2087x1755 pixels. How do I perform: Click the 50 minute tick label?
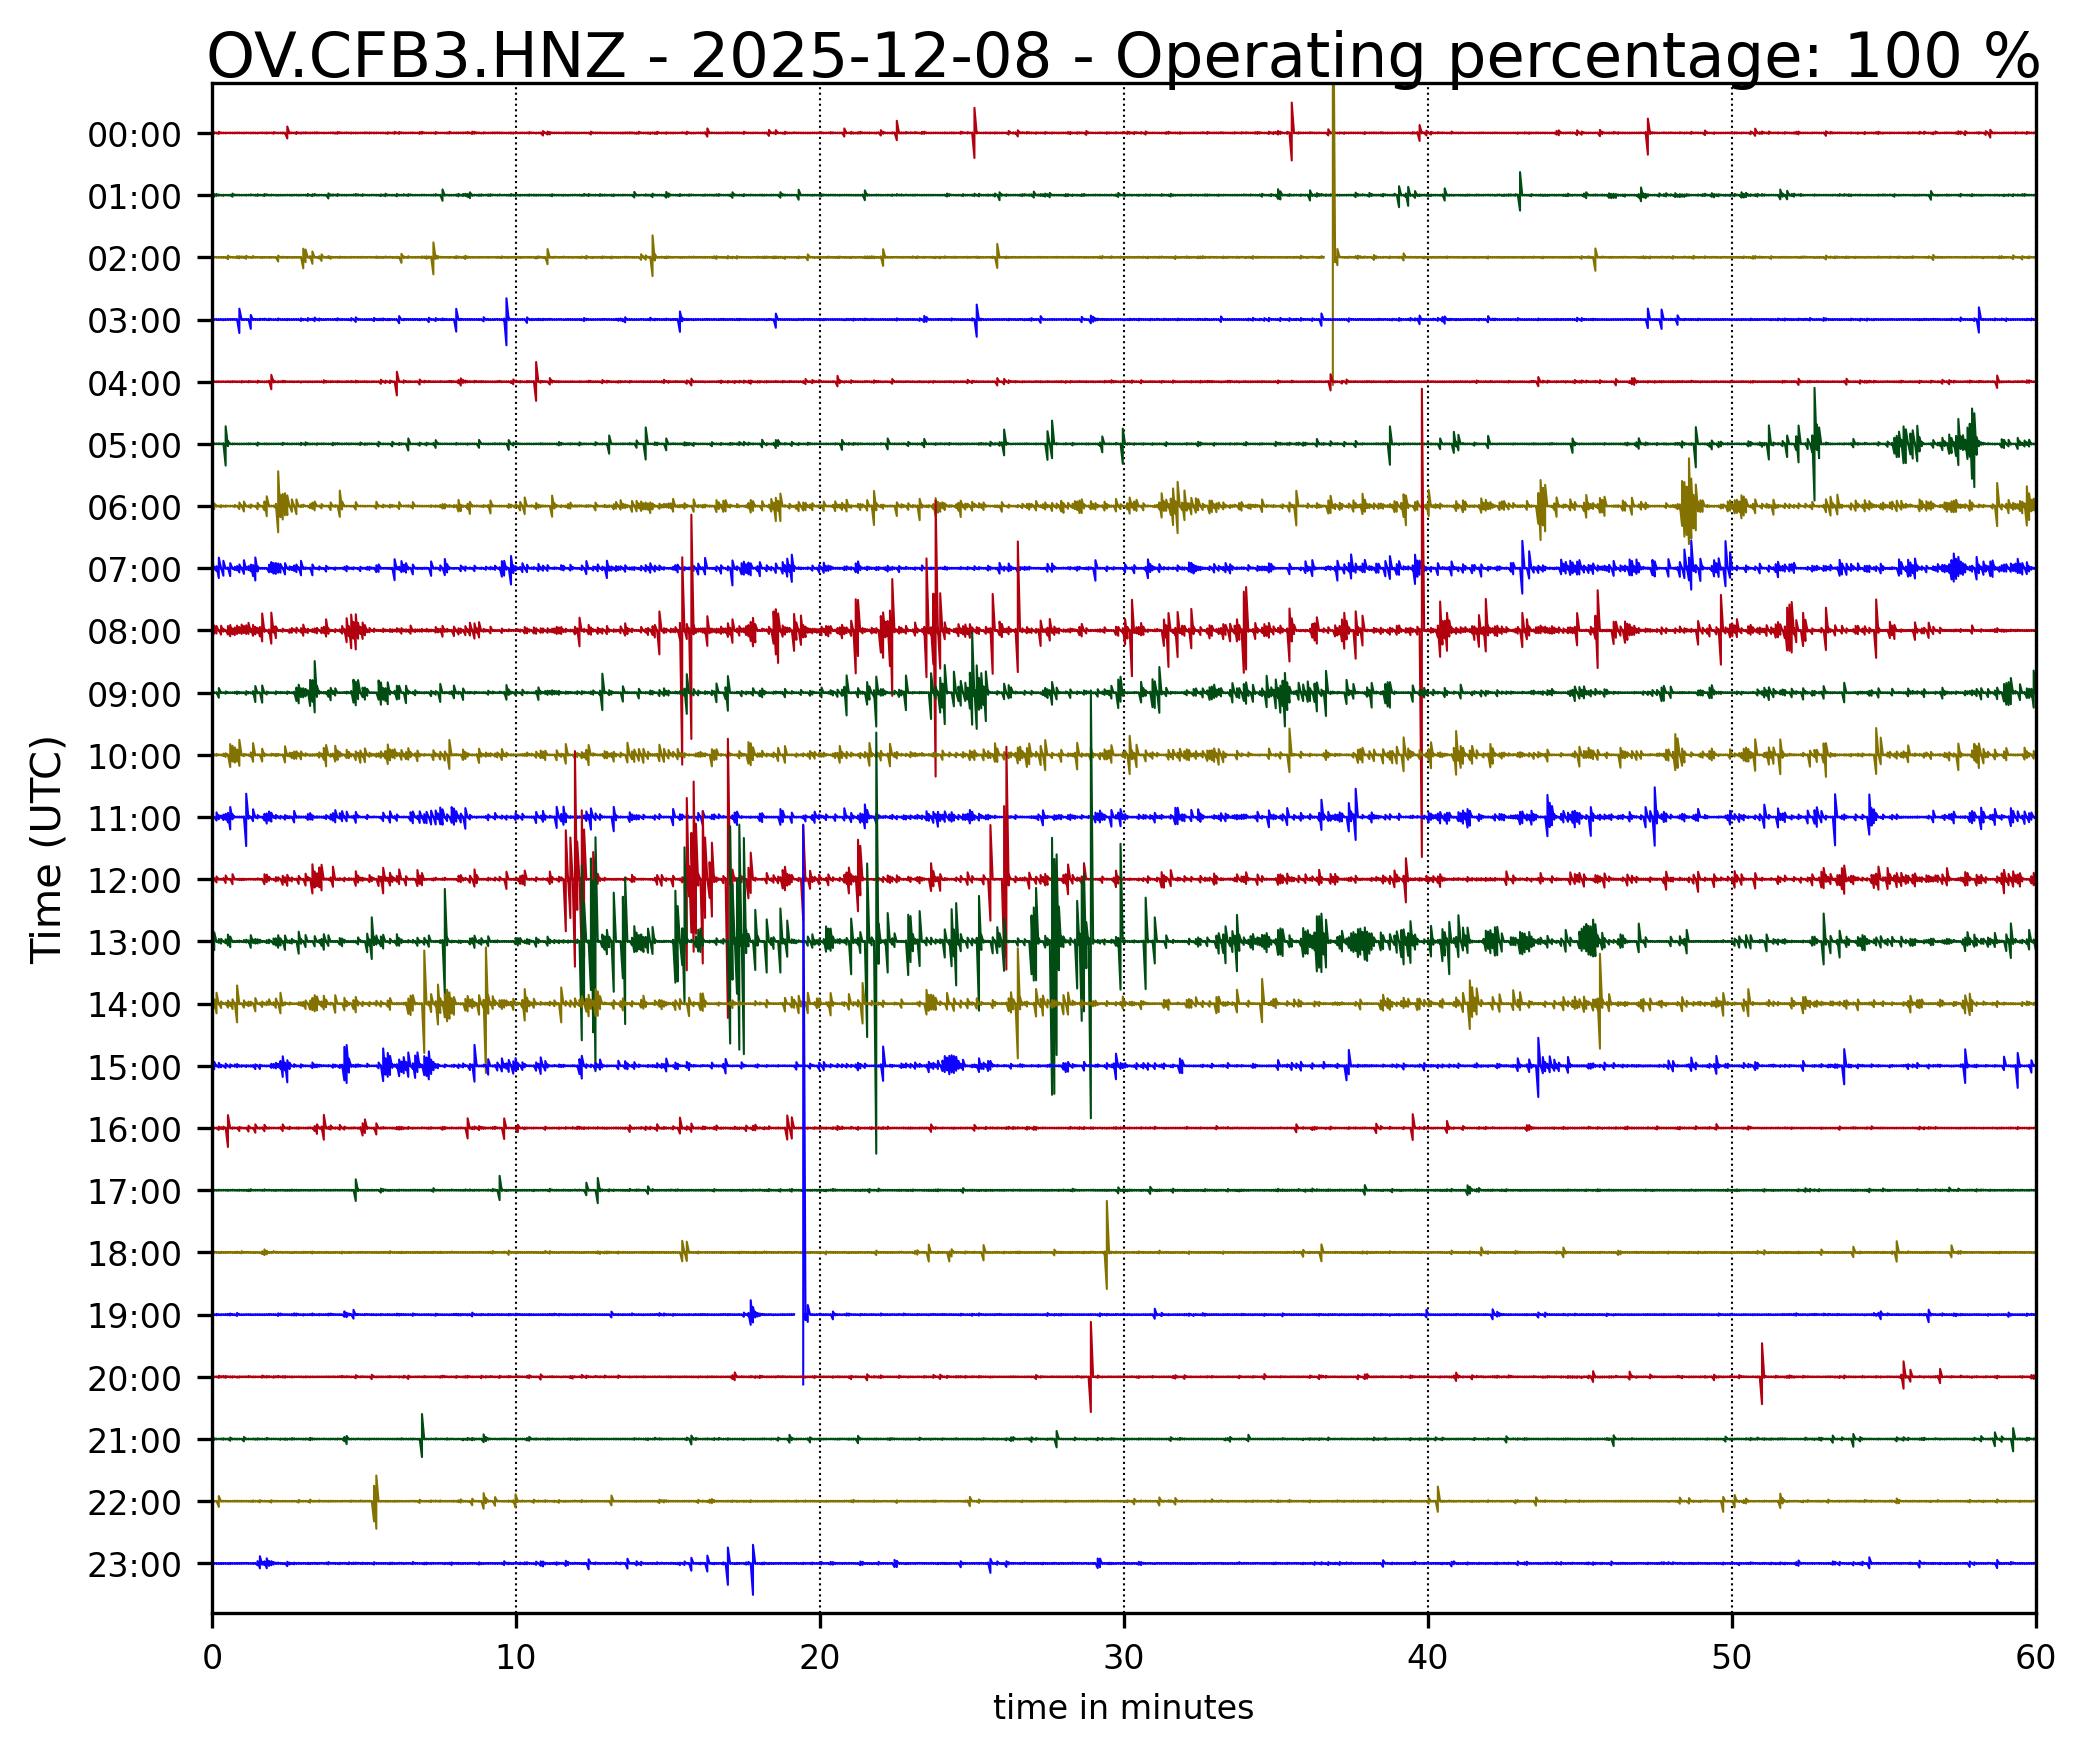(1731, 1659)
